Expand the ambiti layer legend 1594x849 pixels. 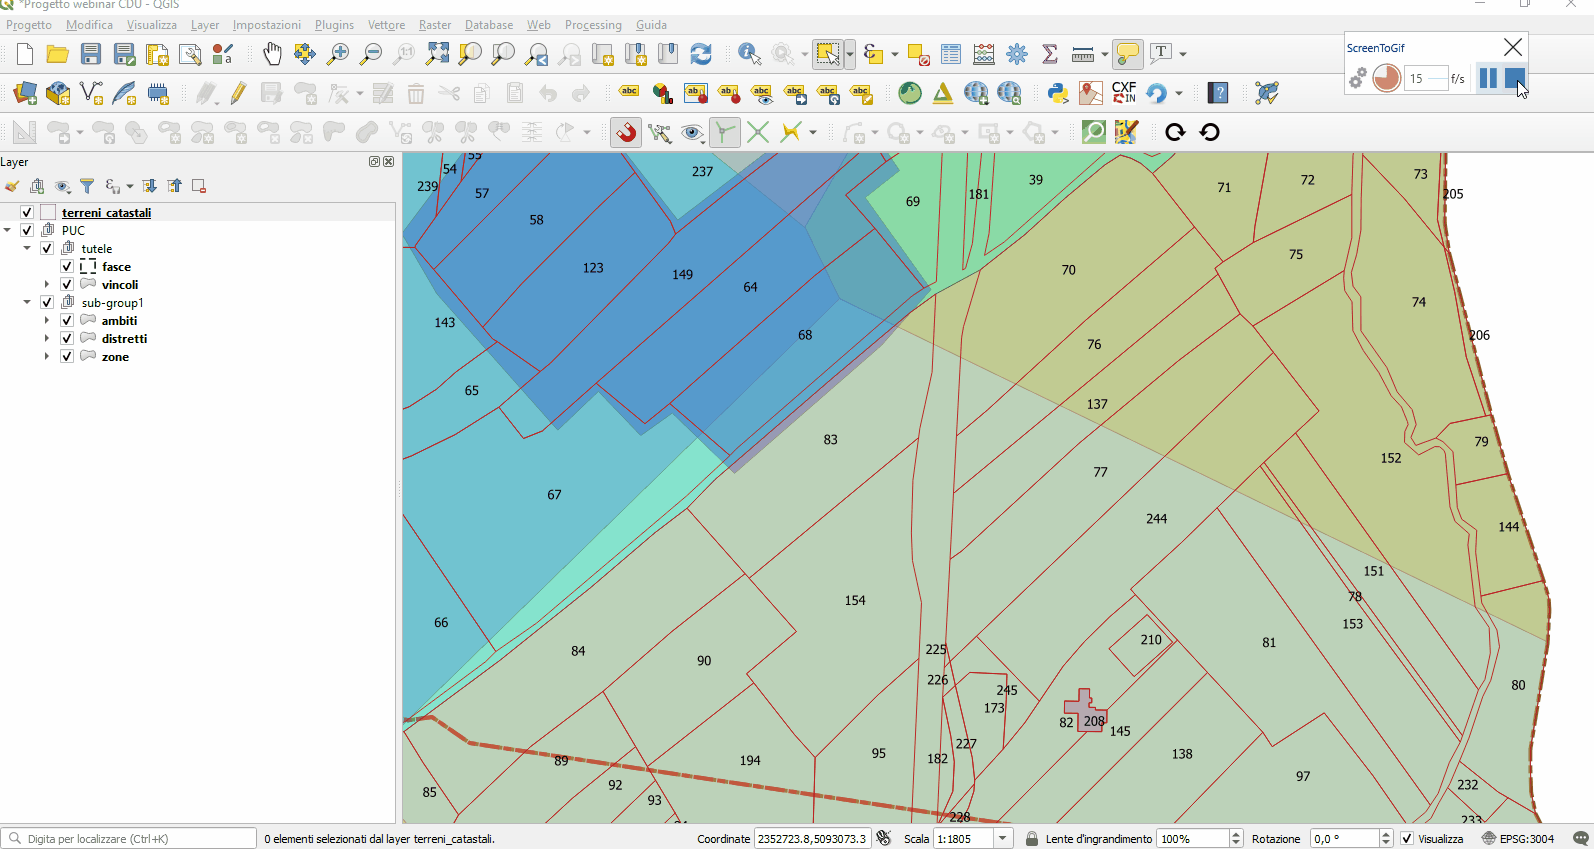(47, 320)
